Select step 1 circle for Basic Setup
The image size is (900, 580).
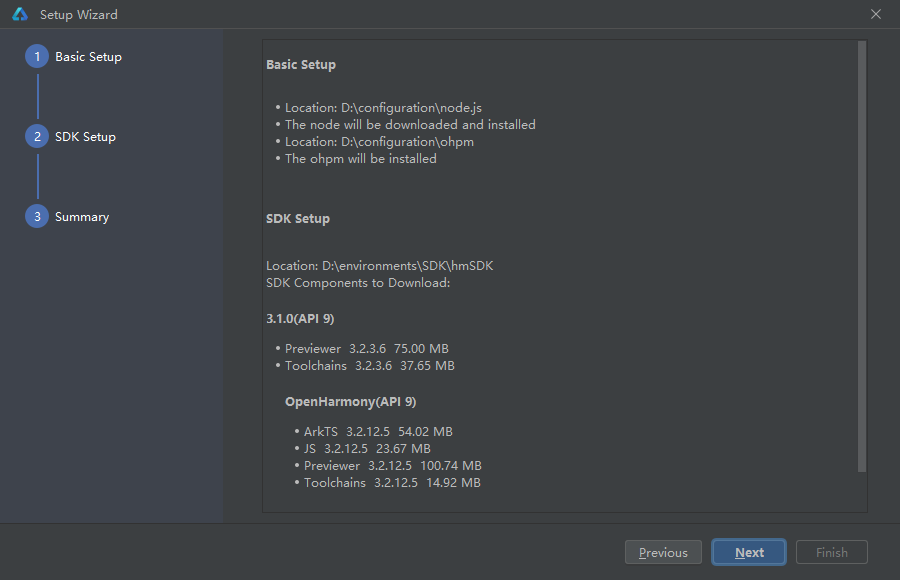tap(37, 56)
